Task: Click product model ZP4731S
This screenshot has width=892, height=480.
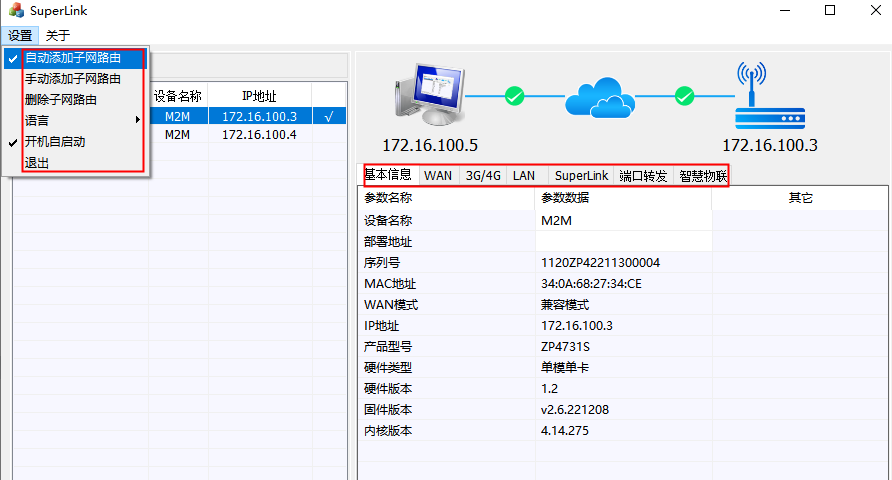Action: tap(565, 347)
